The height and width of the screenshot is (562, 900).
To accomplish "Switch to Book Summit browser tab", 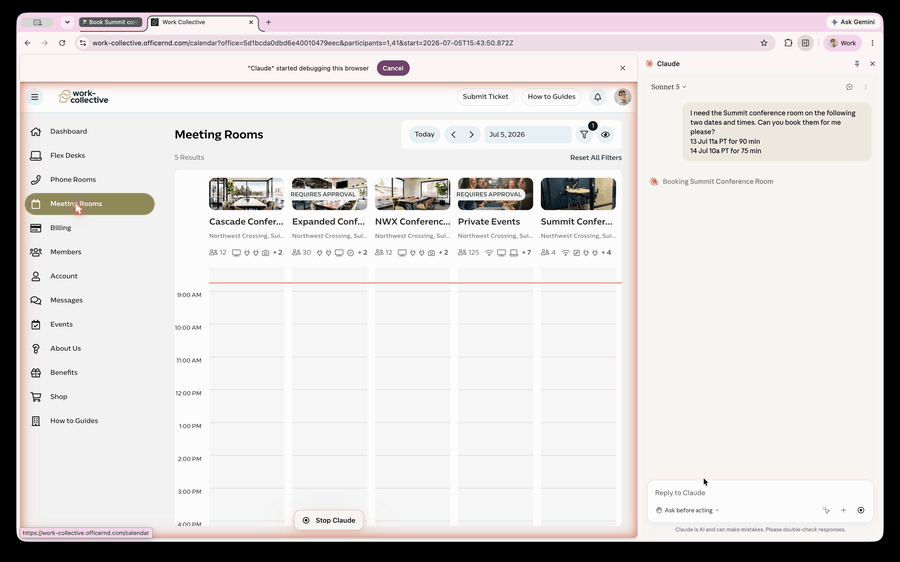I will (111, 22).
